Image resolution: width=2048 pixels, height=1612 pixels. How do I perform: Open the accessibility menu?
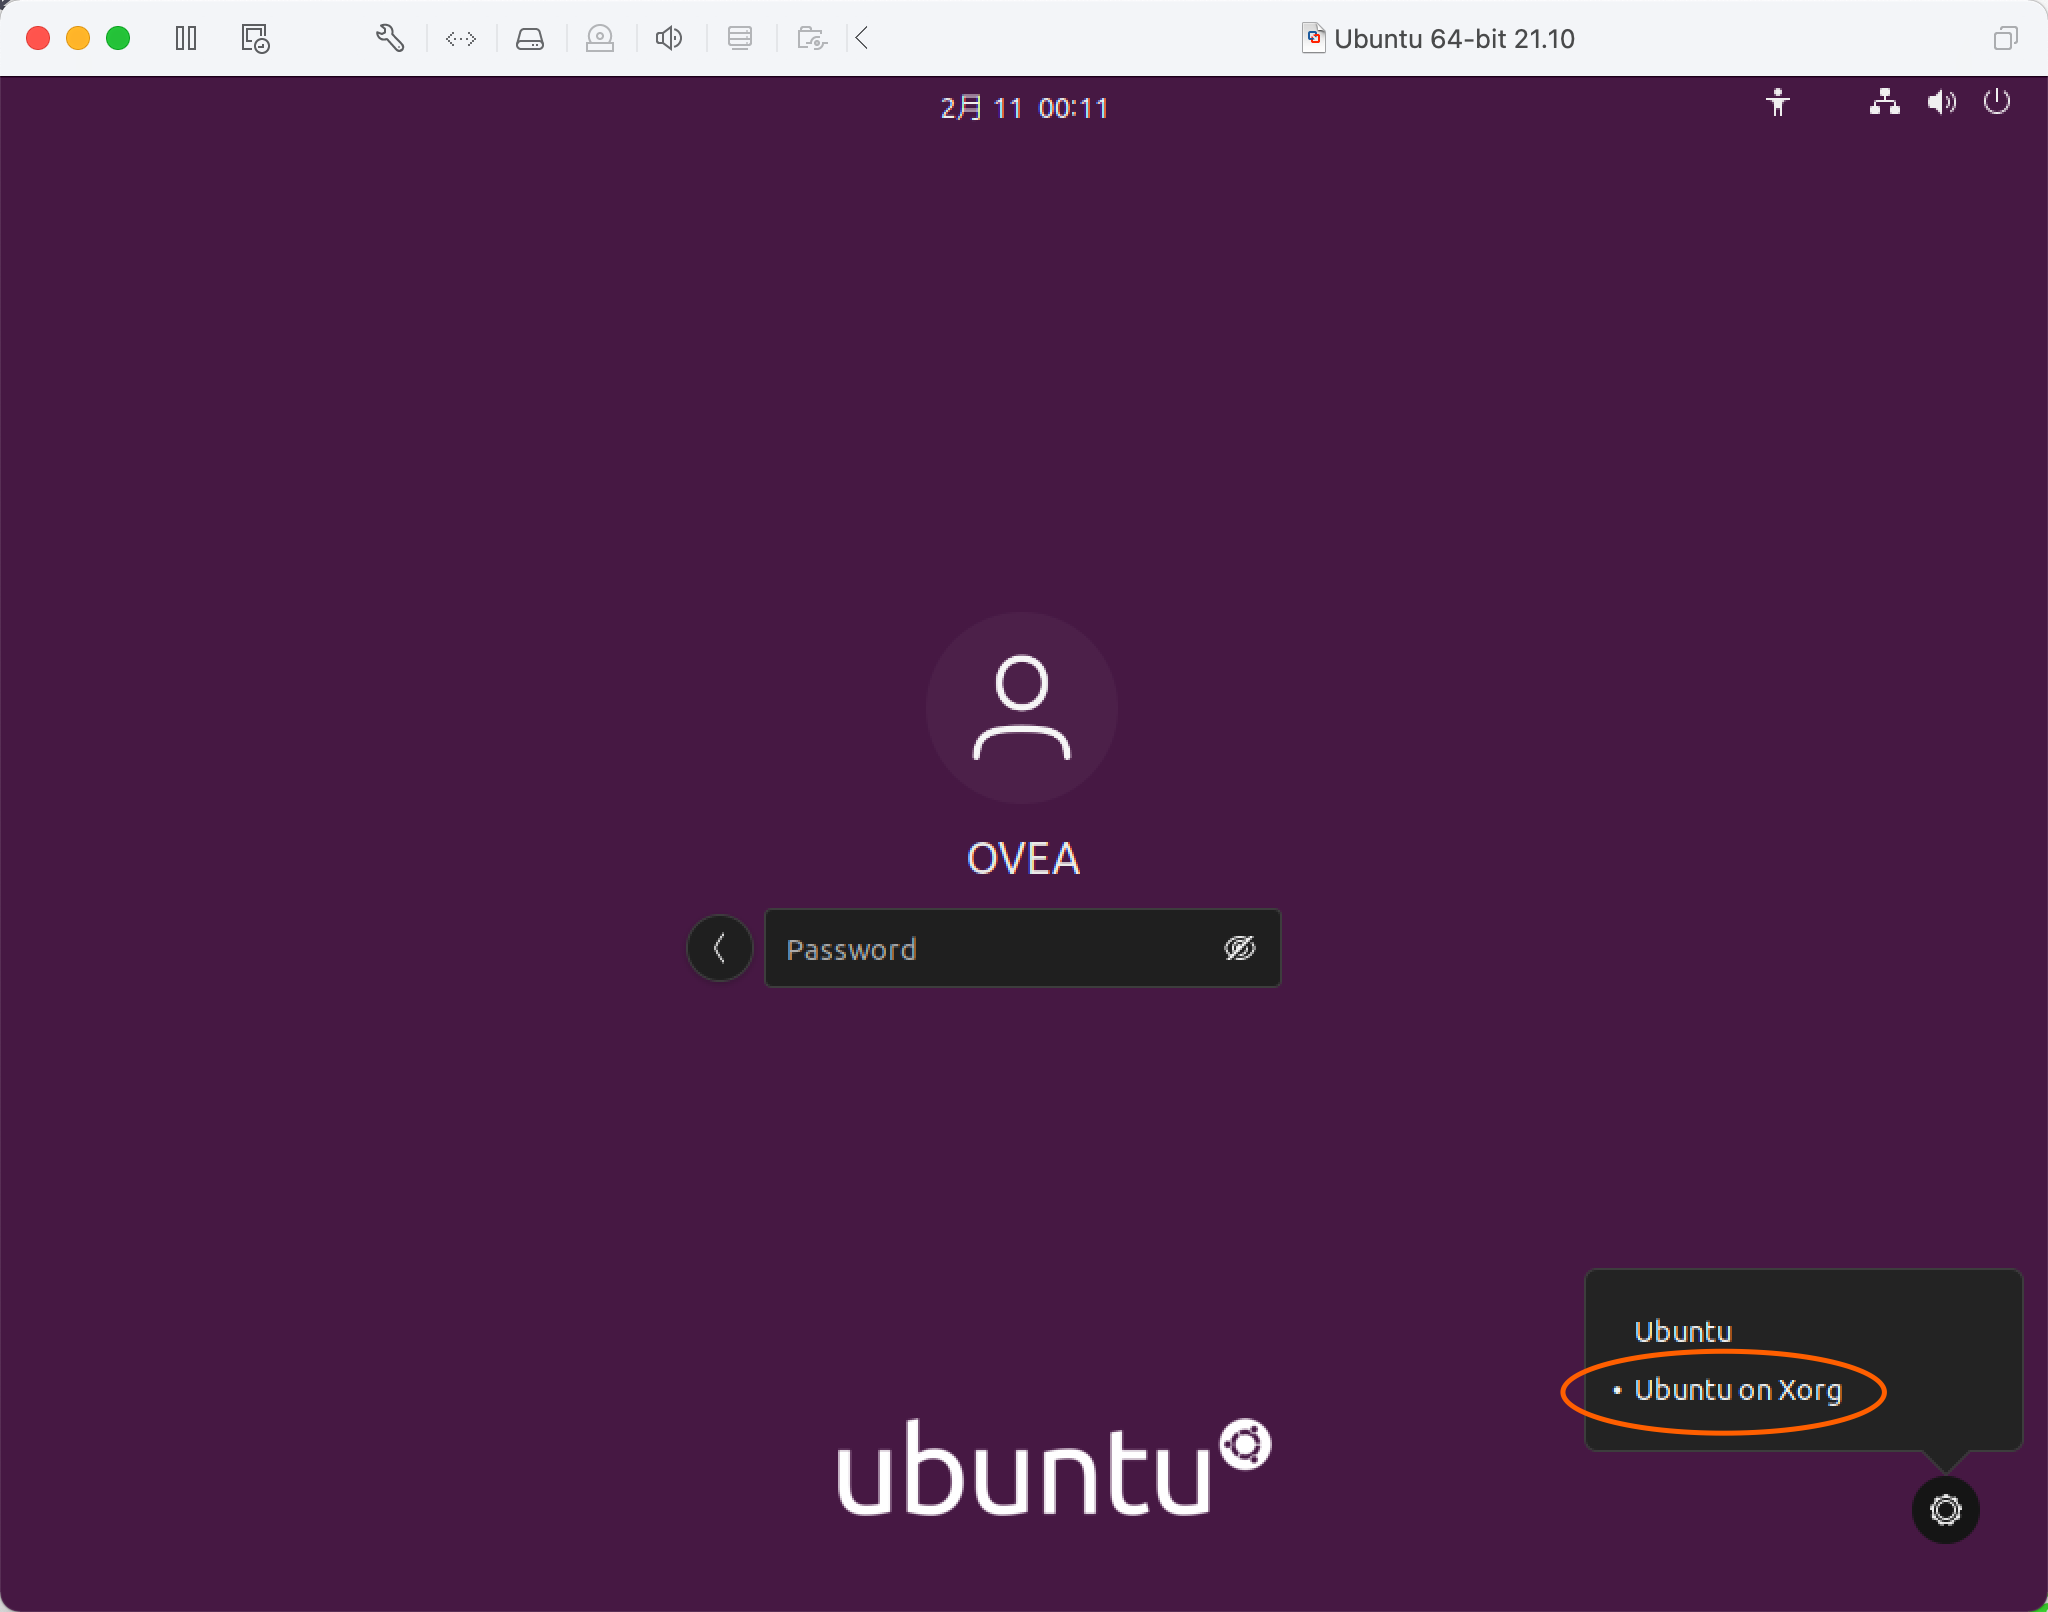tap(1777, 103)
